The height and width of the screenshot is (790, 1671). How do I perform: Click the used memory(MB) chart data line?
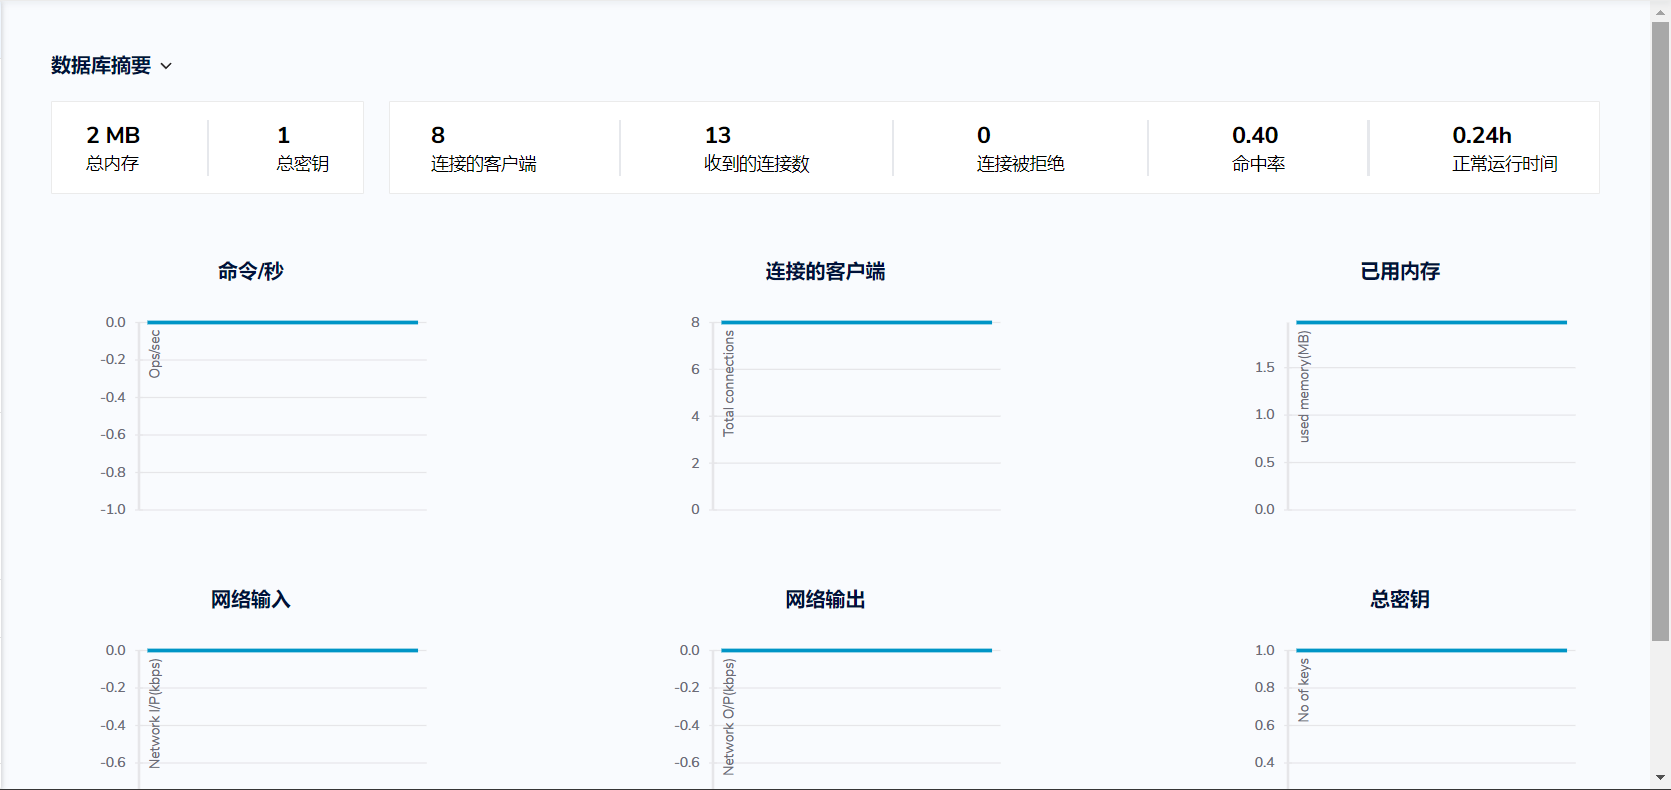coord(1431,322)
